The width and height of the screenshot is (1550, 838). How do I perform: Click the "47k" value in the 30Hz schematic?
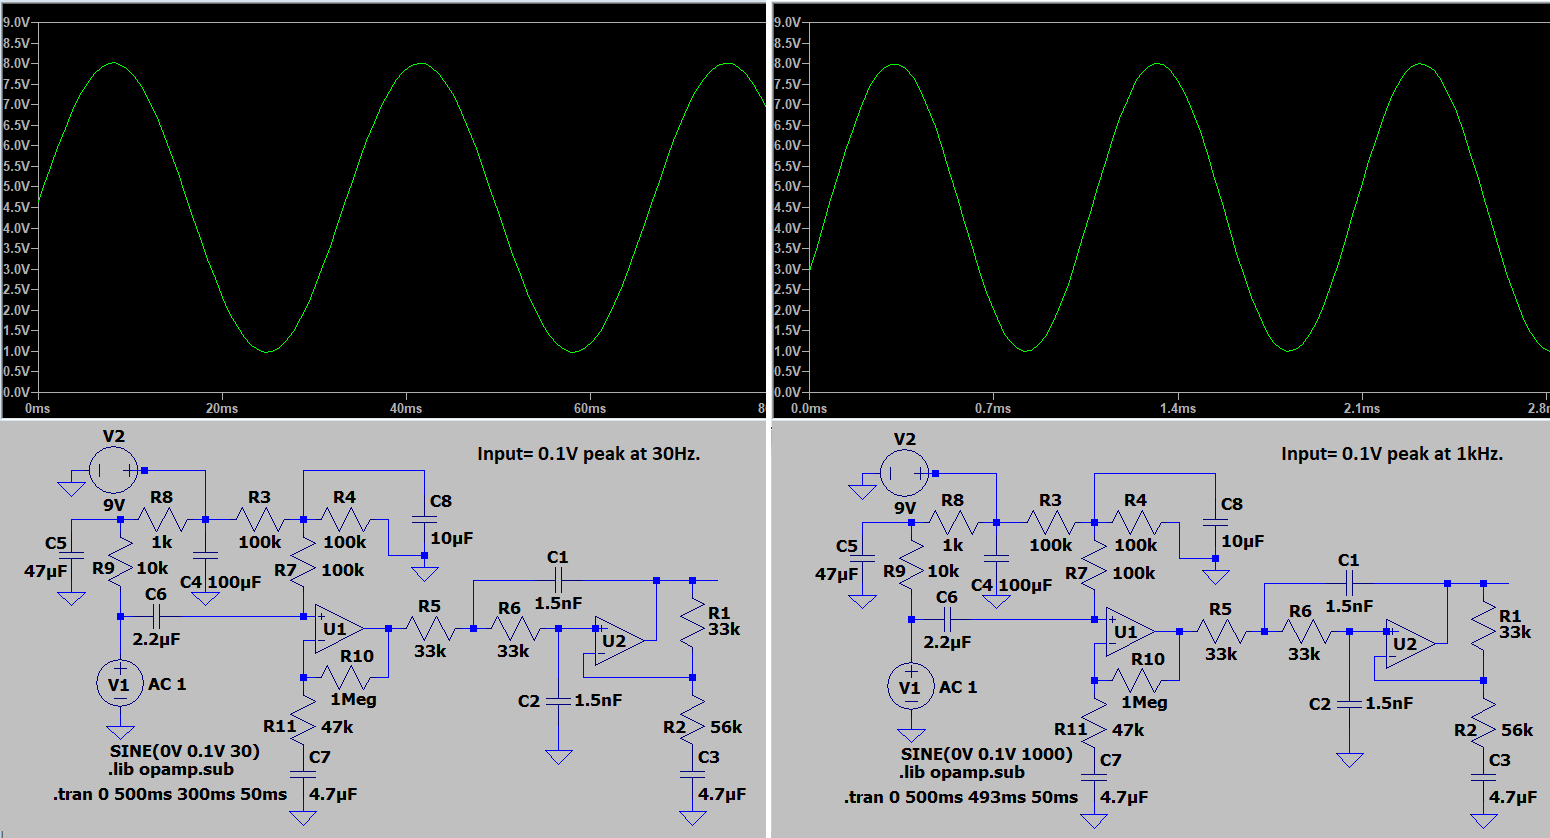click(337, 727)
